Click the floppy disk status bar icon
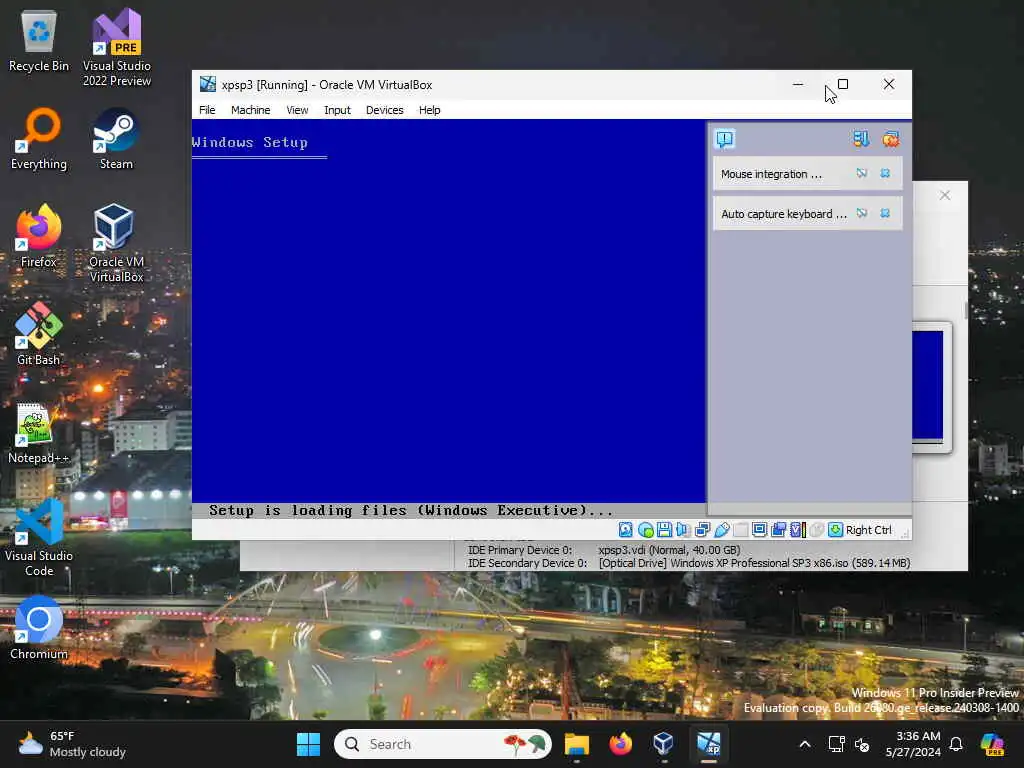Screen dimensions: 1024x768 (x=664, y=530)
